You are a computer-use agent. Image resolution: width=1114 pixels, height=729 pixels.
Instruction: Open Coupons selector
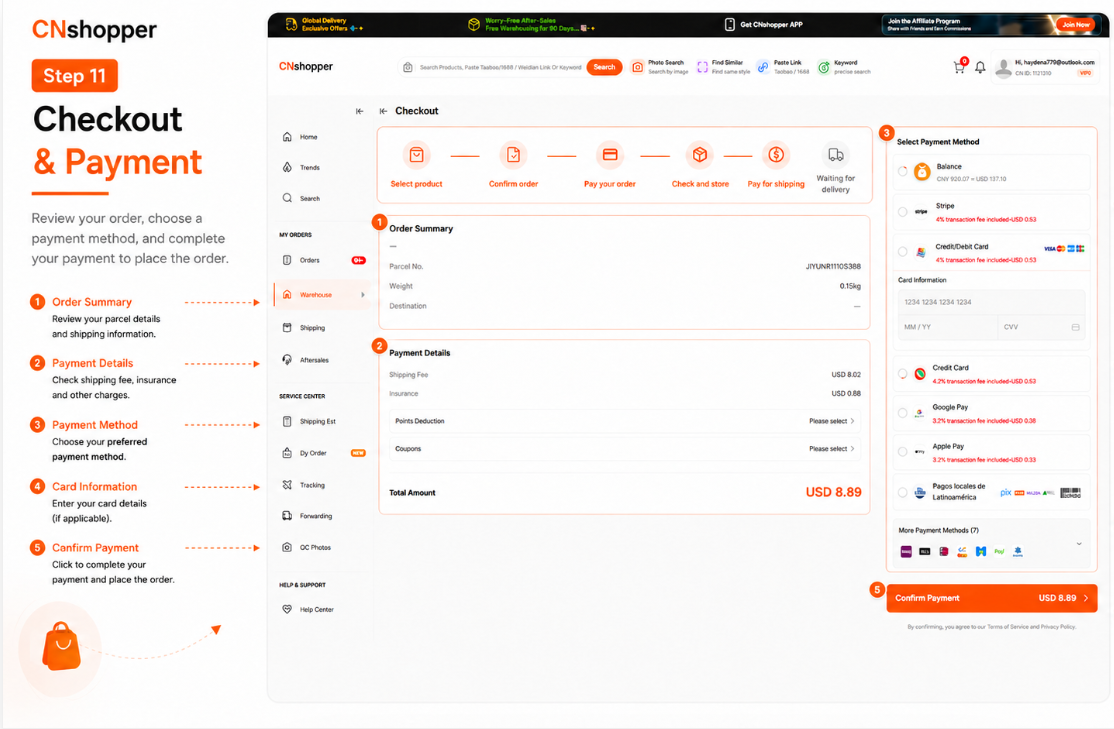tap(624, 448)
